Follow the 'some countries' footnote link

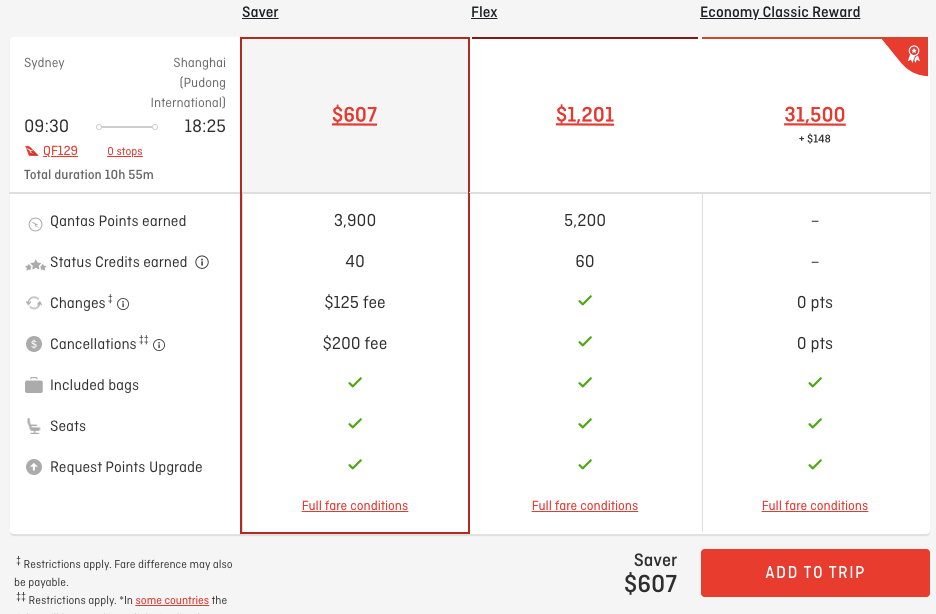tap(172, 600)
